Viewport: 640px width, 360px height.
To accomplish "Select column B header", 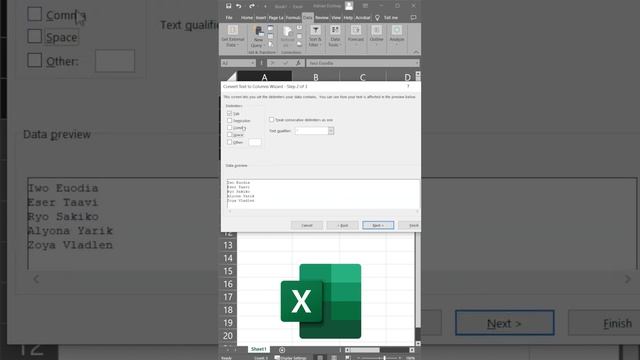I will (316, 76).
